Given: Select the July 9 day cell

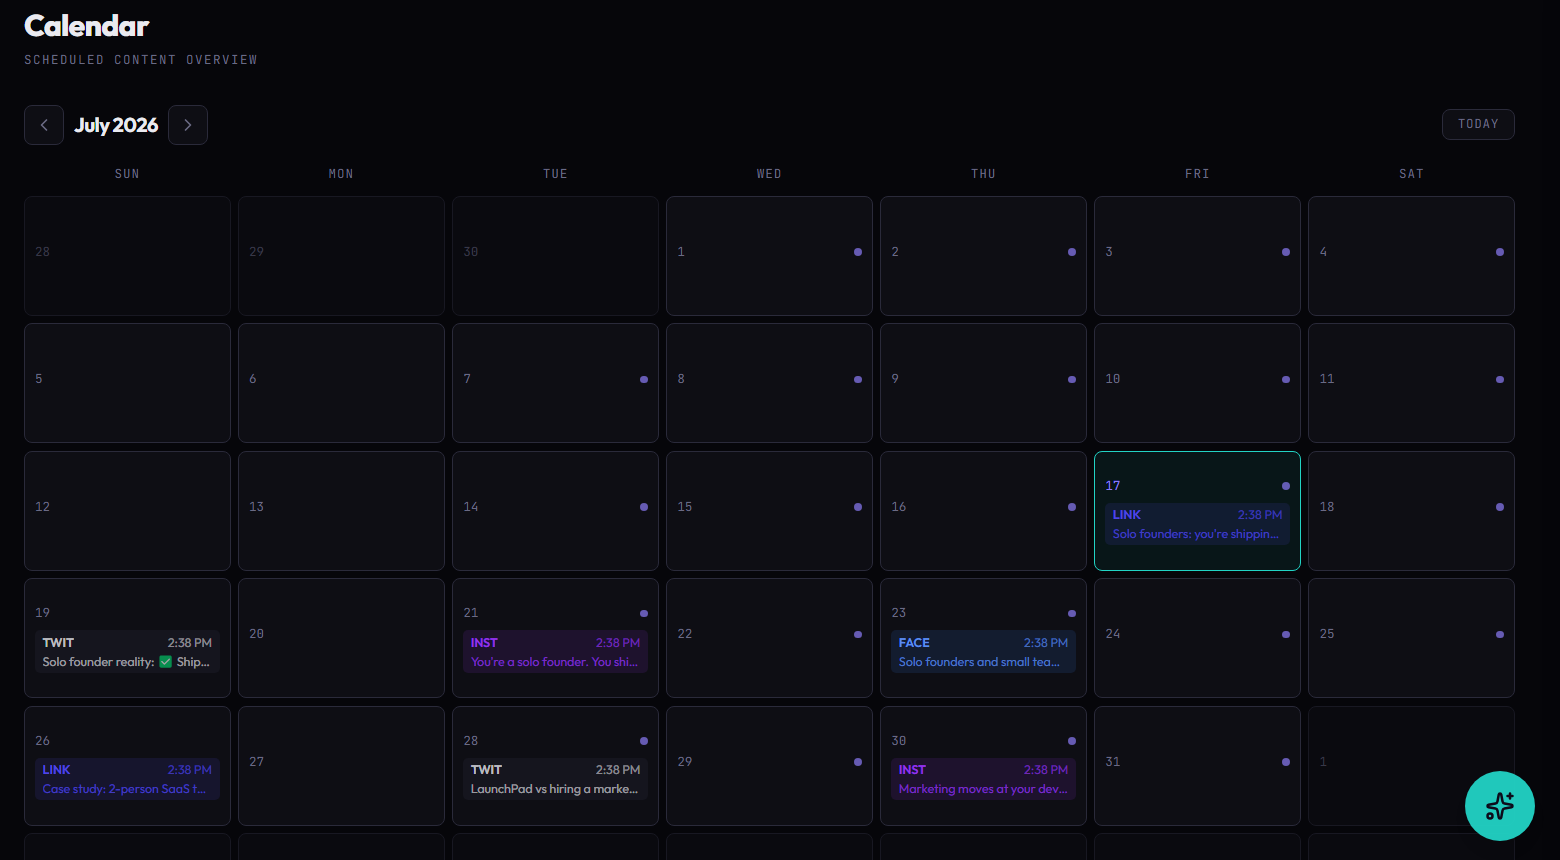Looking at the screenshot, I should click(983, 383).
